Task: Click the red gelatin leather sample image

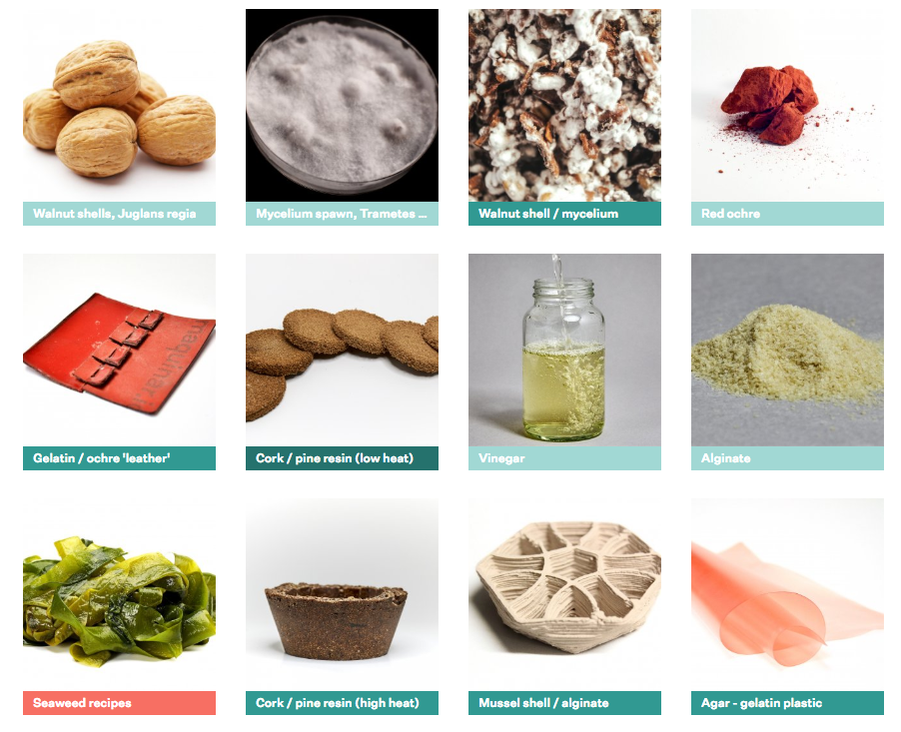Action: (119, 350)
